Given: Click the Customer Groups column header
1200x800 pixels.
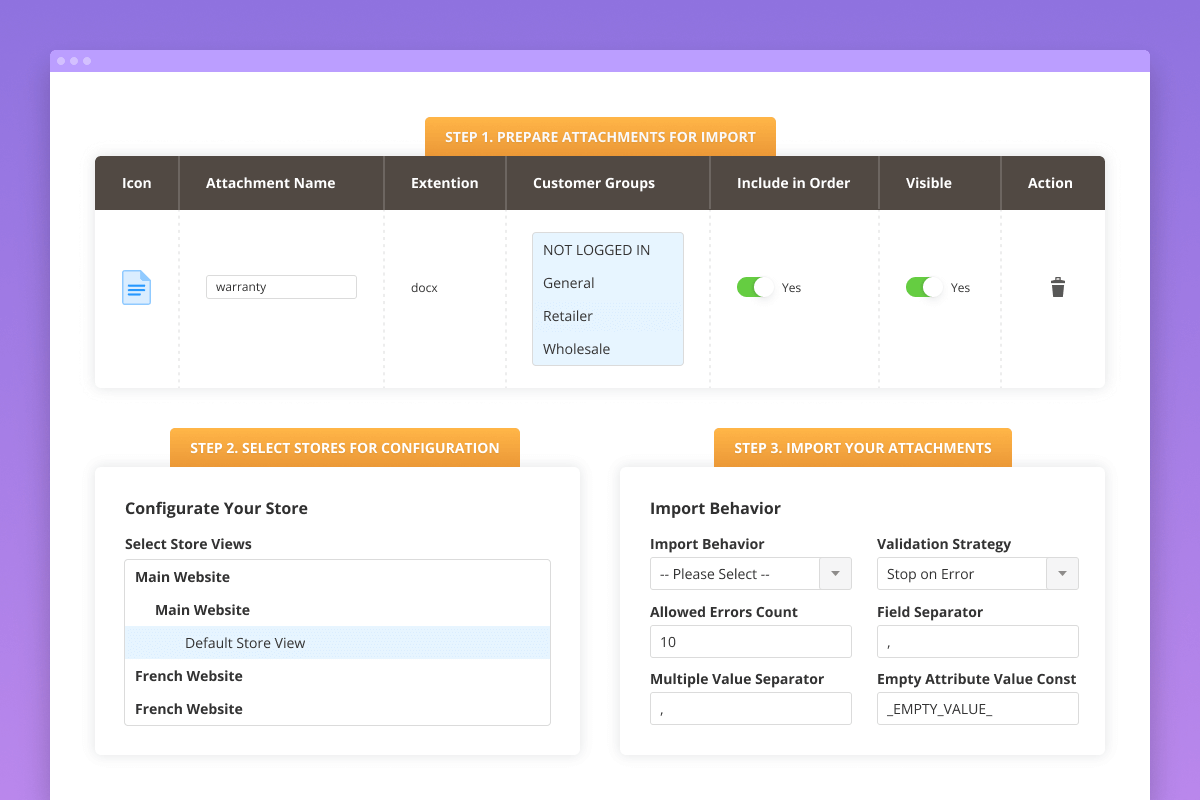Looking at the screenshot, I should tap(594, 183).
